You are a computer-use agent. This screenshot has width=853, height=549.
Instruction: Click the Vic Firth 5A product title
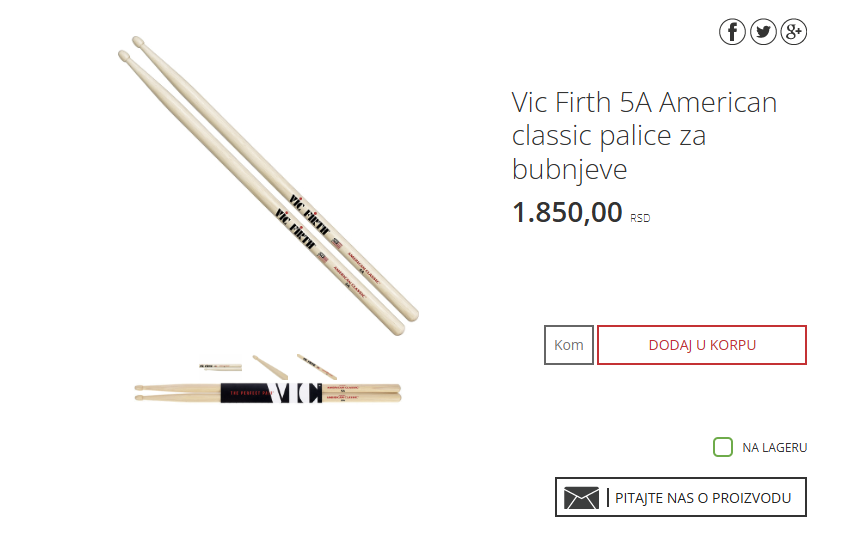(644, 135)
